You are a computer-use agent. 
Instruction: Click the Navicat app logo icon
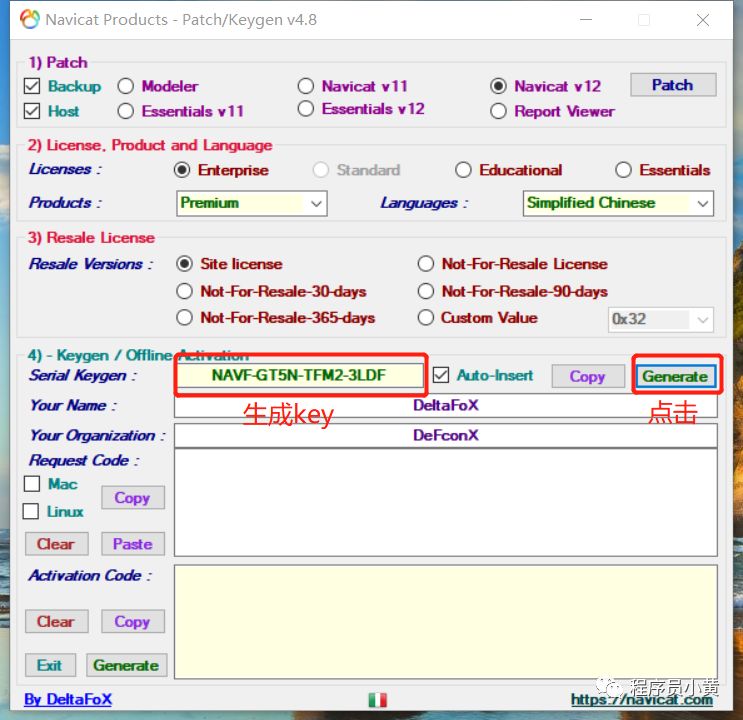29,19
